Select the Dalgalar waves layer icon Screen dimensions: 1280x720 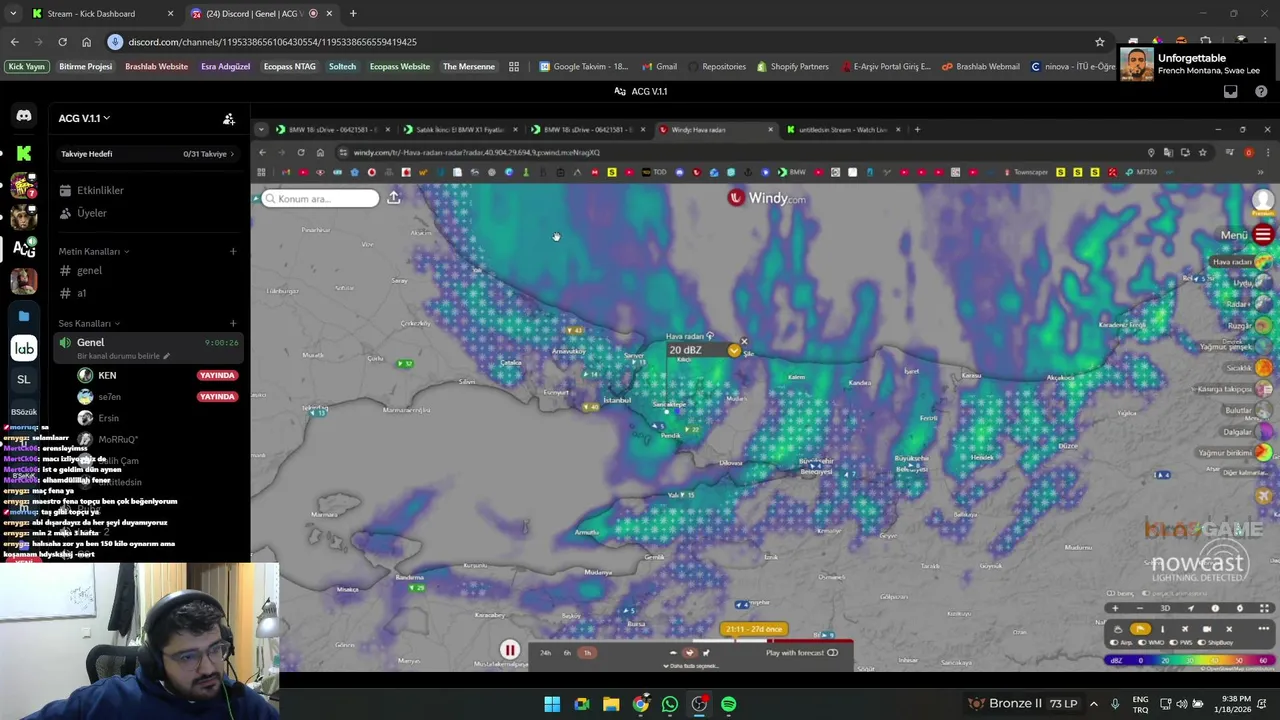1264,432
